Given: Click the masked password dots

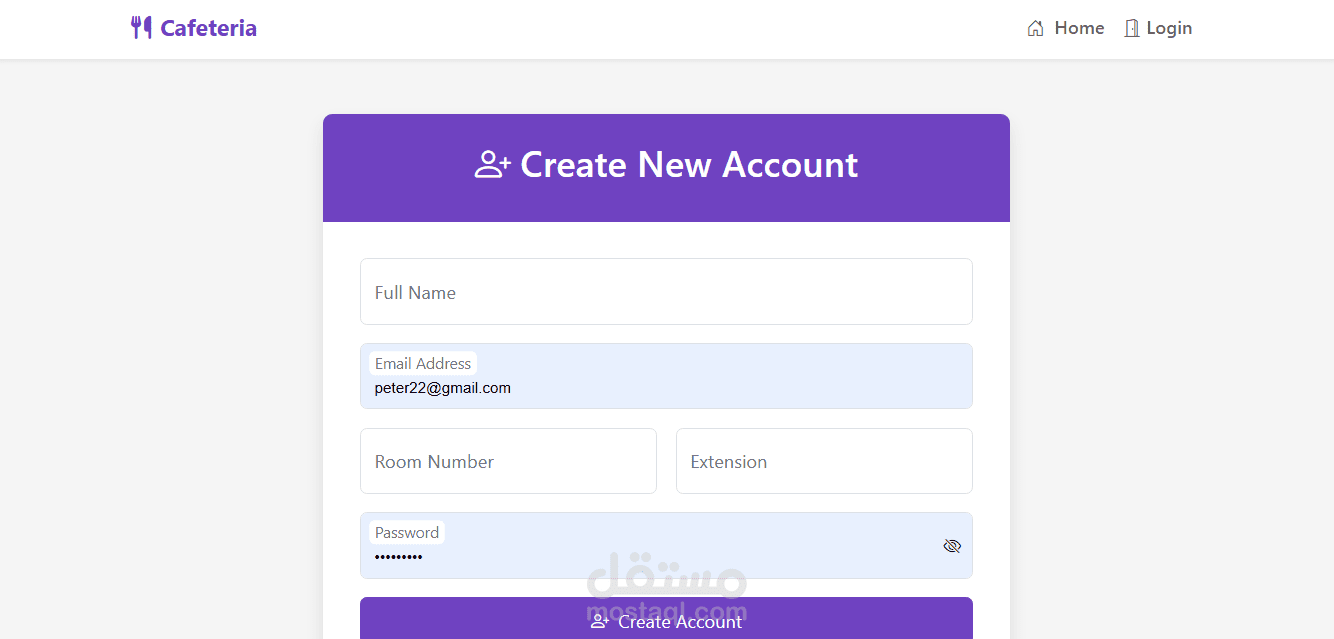Looking at the screenshot, I should (x=399, y=557).
